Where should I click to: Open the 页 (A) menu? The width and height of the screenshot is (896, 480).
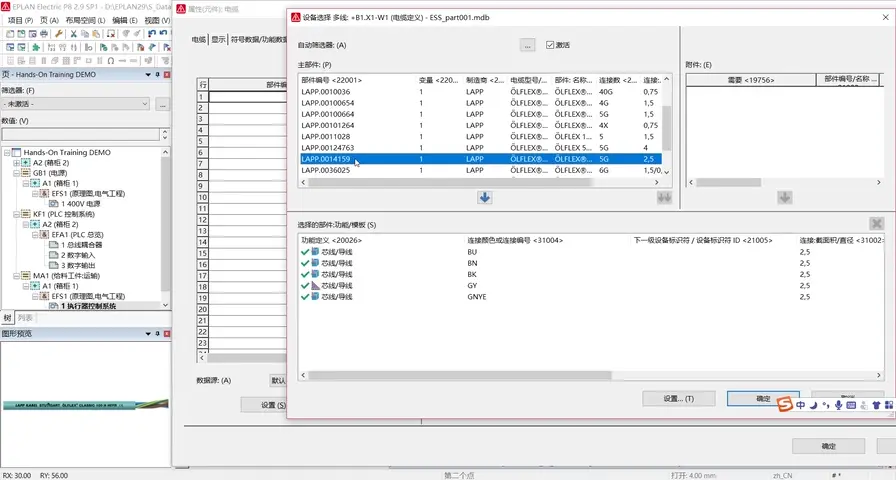[49, 20]
